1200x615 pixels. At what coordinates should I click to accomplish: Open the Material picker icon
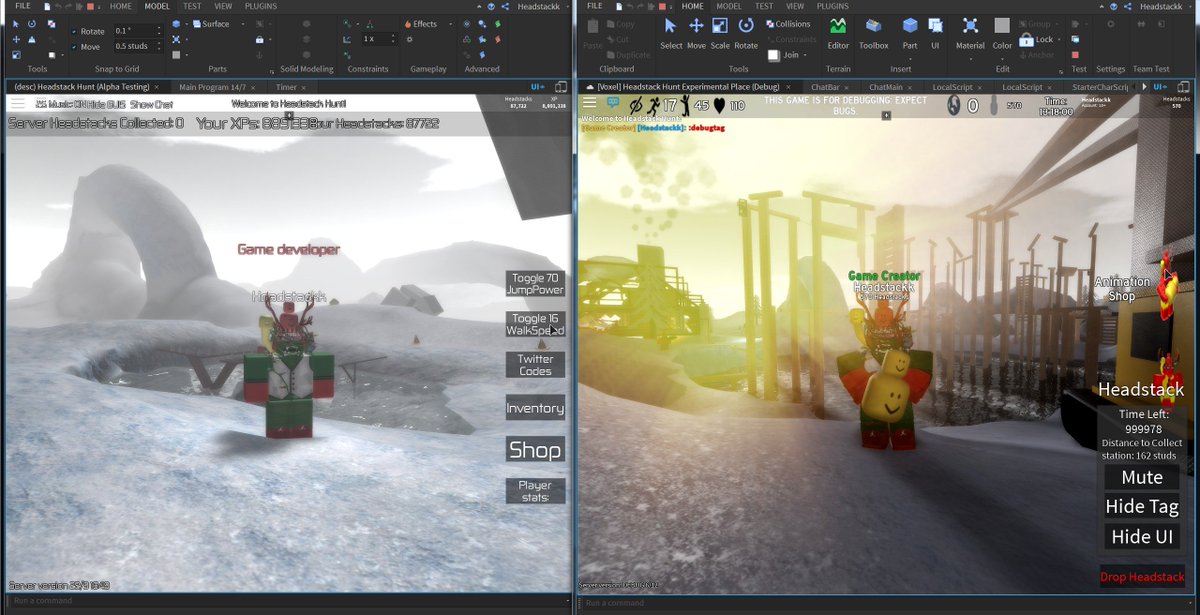point(970,26)
